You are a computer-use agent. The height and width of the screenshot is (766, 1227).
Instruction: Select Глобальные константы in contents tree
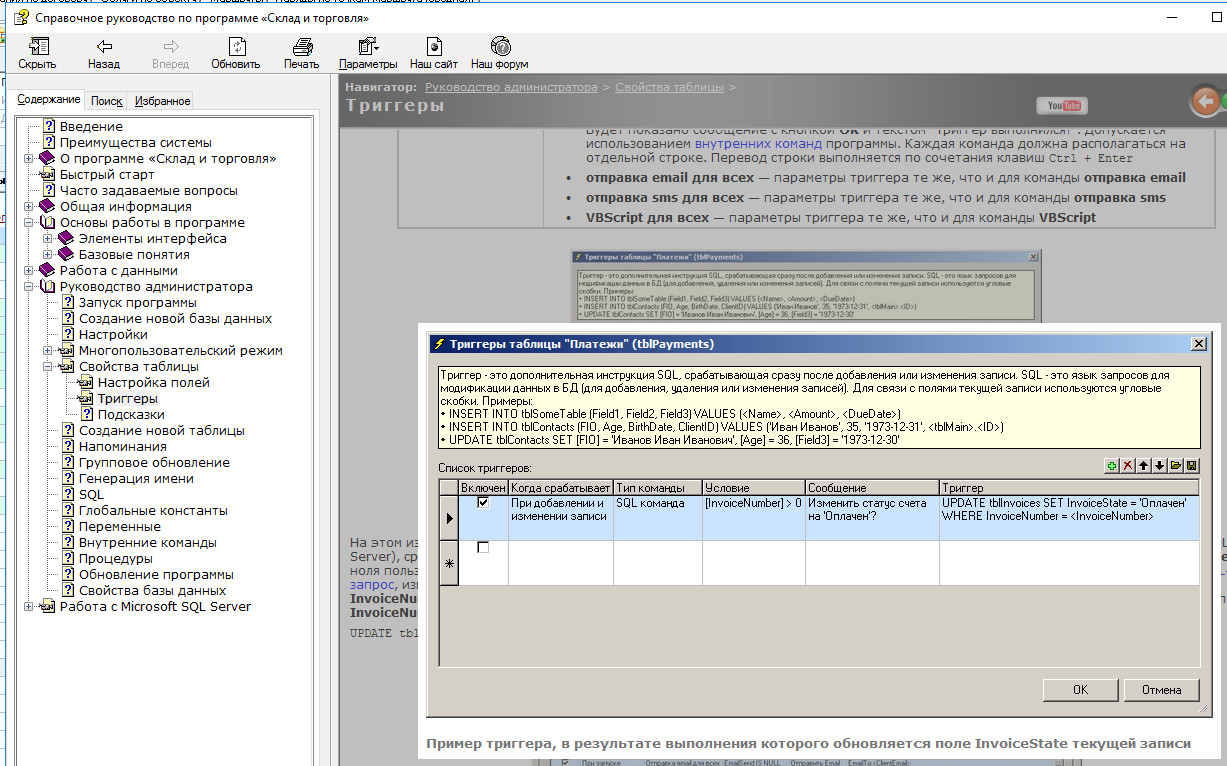pos(153,511)
